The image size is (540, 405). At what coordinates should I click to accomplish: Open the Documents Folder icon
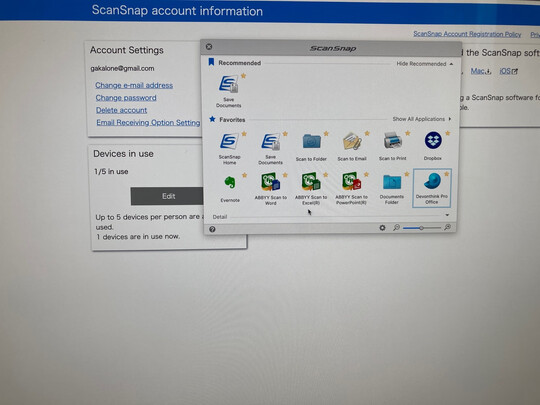[x=392, y=182]
